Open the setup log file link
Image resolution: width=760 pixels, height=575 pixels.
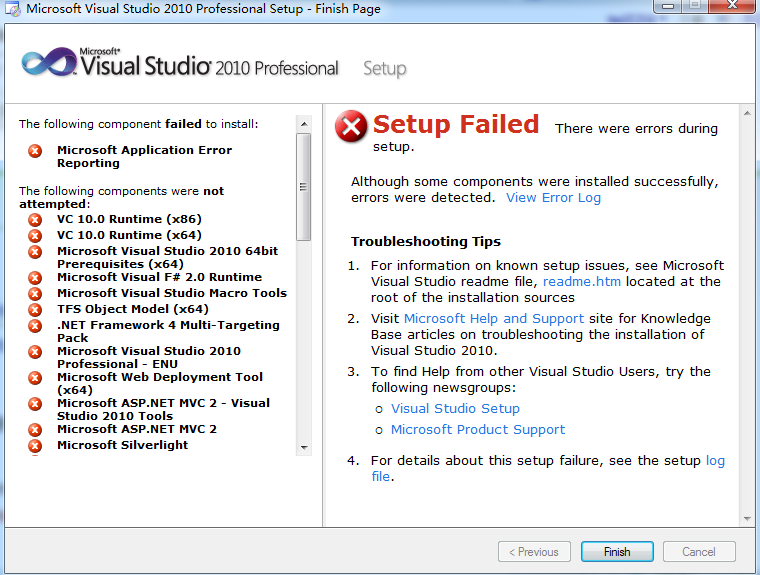coord(715,461)
